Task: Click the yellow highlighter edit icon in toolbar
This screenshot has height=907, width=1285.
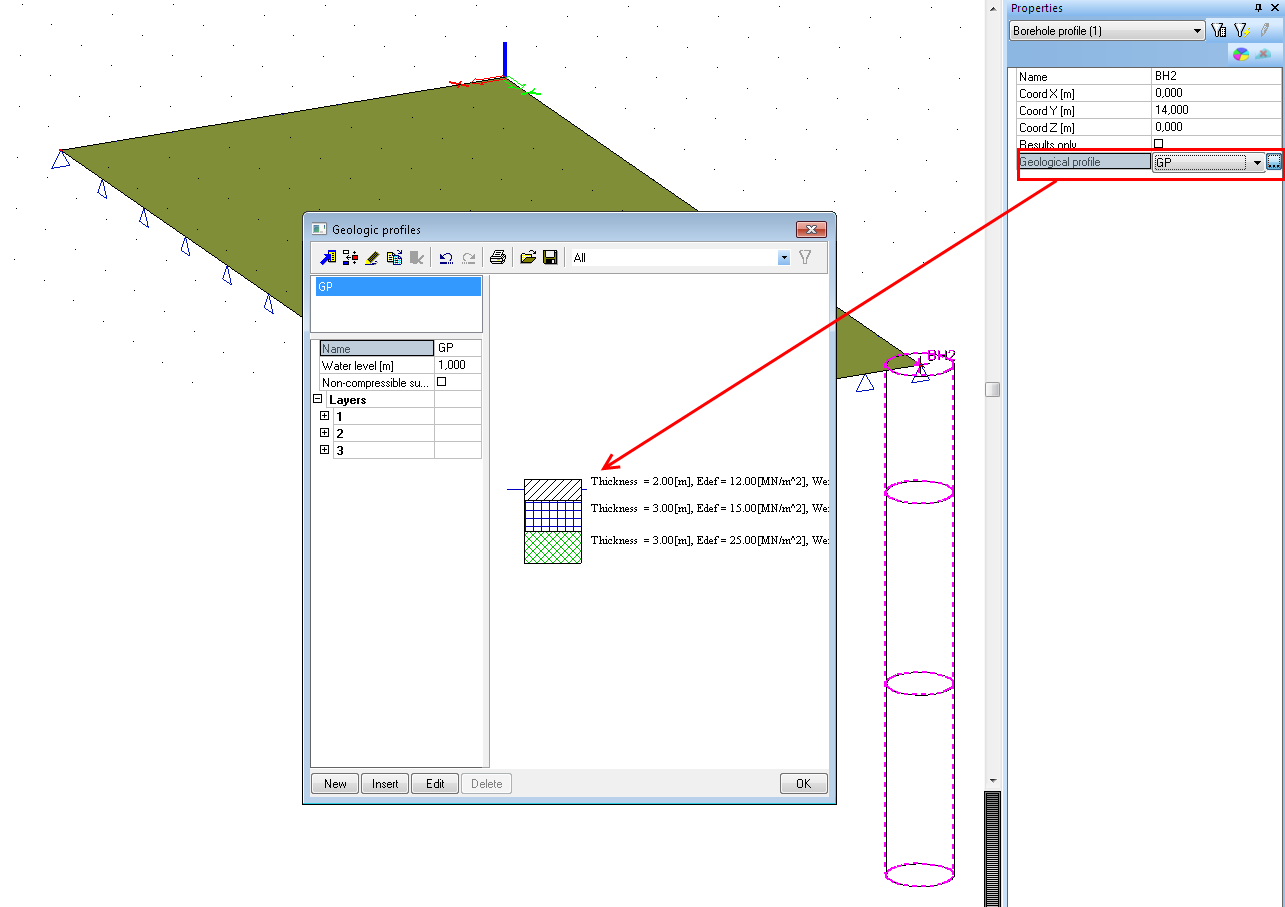Action: pyautogui.click(x=372, y=258)
